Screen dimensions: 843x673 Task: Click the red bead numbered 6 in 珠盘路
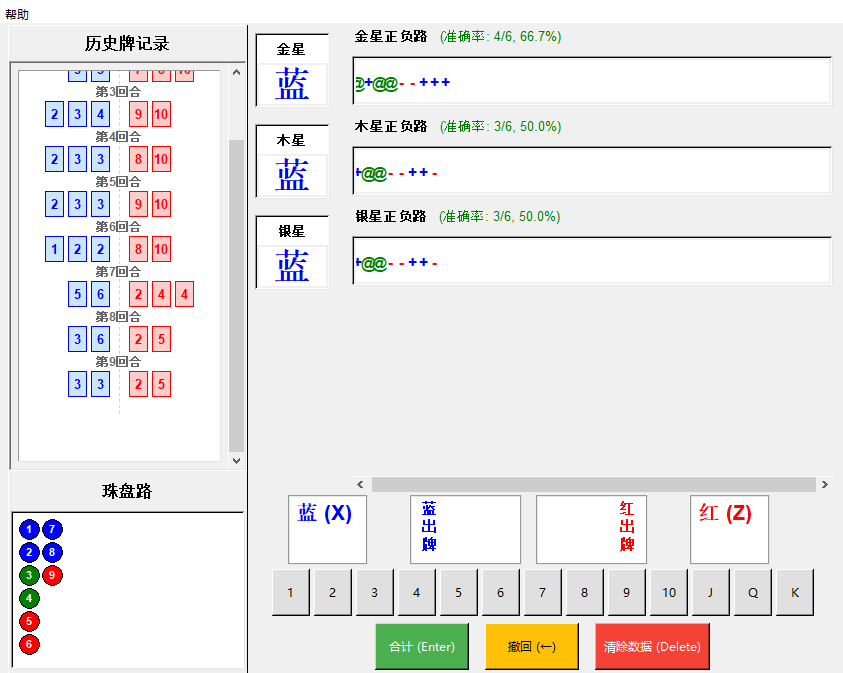[x=28, y=645]
